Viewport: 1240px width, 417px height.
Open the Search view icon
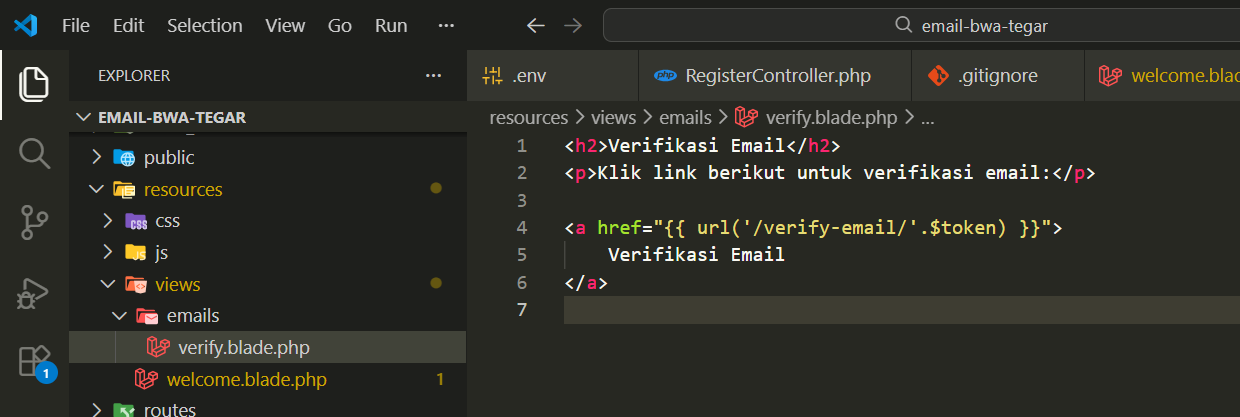pos(34,154)
